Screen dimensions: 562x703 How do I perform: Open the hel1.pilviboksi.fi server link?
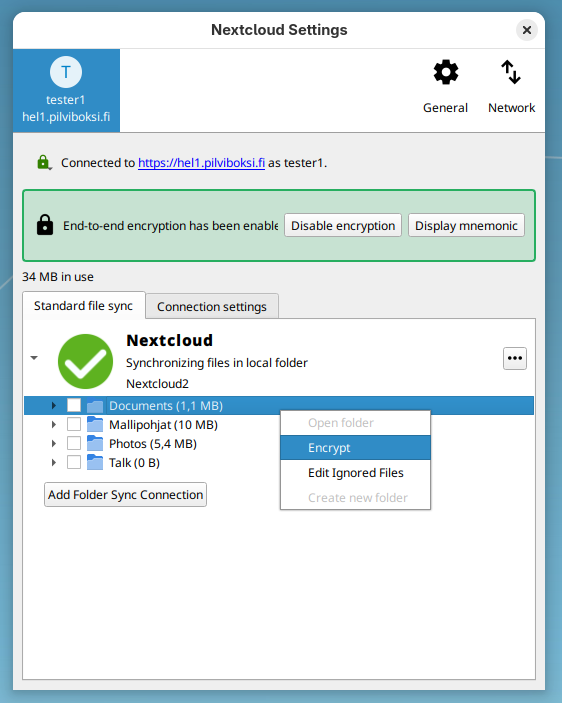point(201,163)
